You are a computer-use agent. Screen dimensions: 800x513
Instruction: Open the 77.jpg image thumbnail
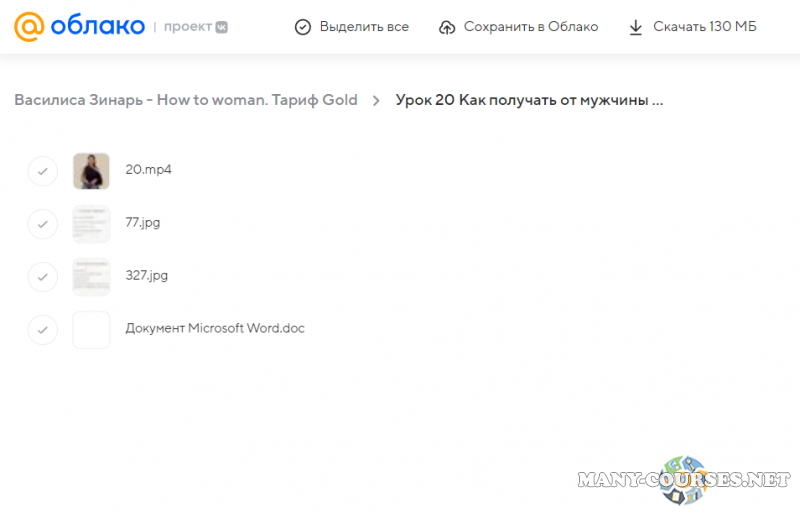pos(91,224)
